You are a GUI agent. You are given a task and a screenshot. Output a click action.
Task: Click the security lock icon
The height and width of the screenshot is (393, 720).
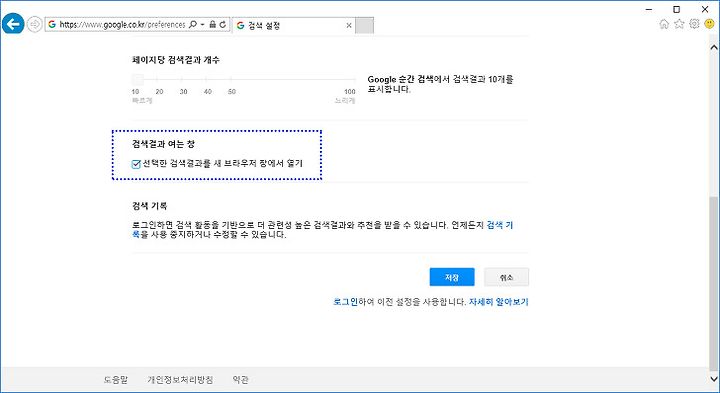(x=213, y=24)
